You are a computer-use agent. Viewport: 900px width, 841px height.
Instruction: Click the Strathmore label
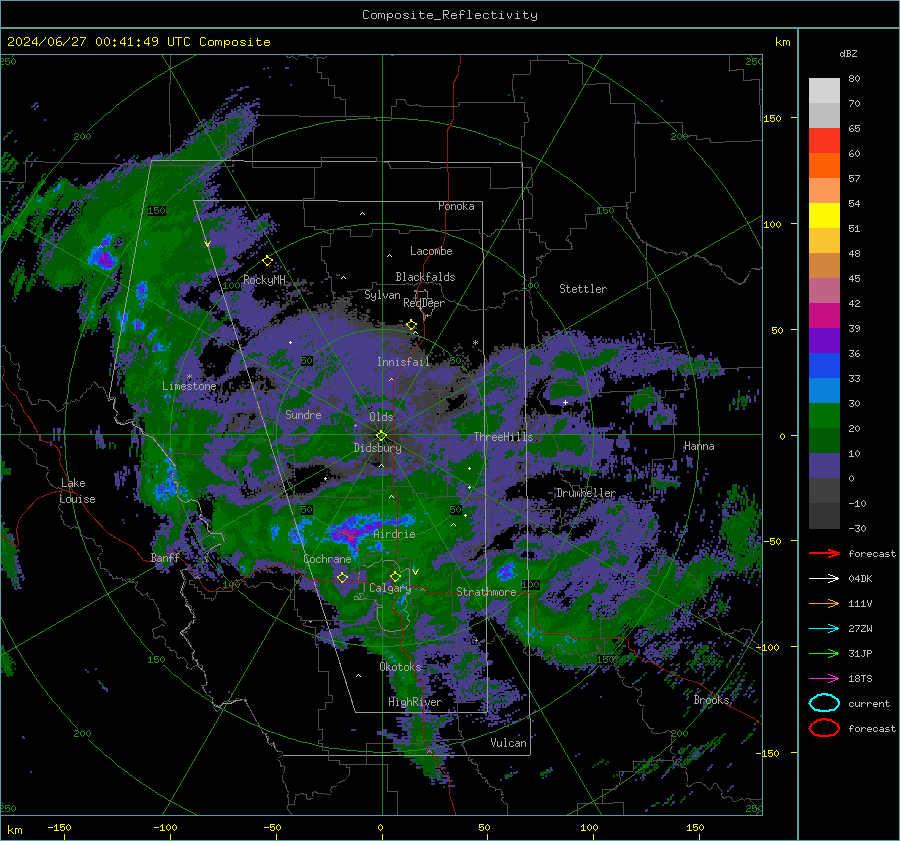[486, 592]
